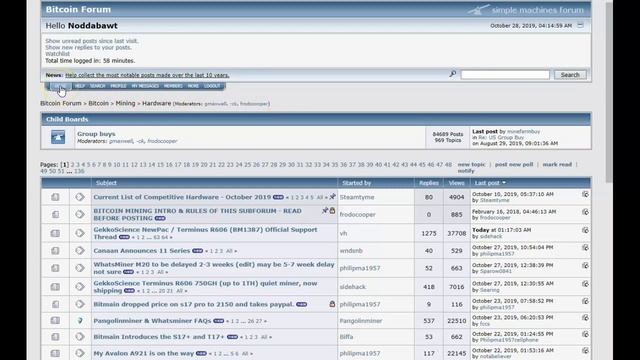Click the Search button
The image size is (640, 360).
(570, 75)
